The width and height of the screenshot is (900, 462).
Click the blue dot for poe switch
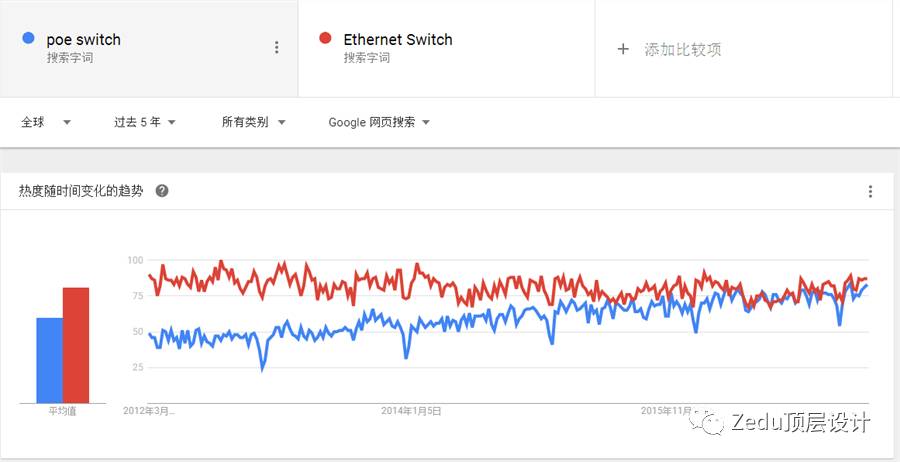(x=28, y=38)
